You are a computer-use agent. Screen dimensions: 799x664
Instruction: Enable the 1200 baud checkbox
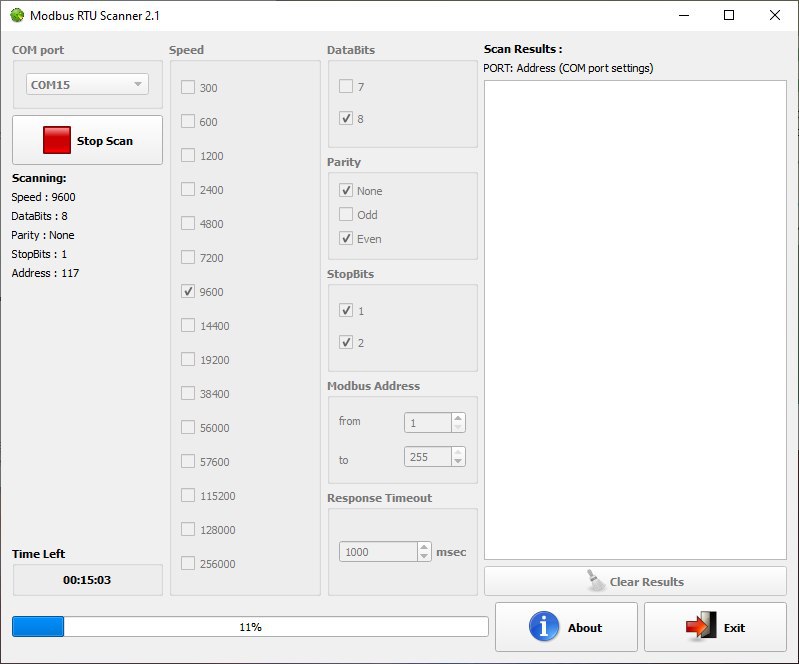(x=188, y=155)
